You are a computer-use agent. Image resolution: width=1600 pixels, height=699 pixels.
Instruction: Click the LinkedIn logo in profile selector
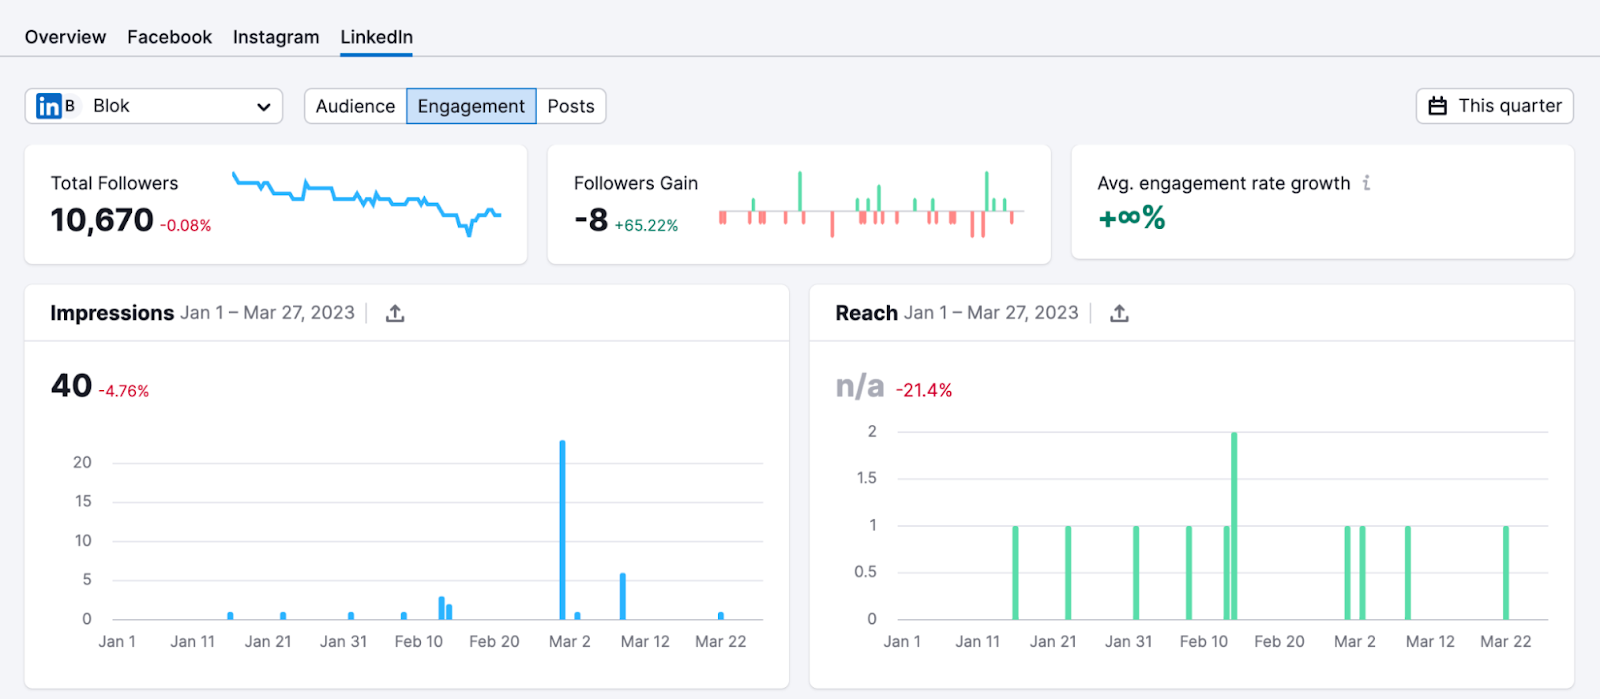pyautogui.click(x=48, y=106)
